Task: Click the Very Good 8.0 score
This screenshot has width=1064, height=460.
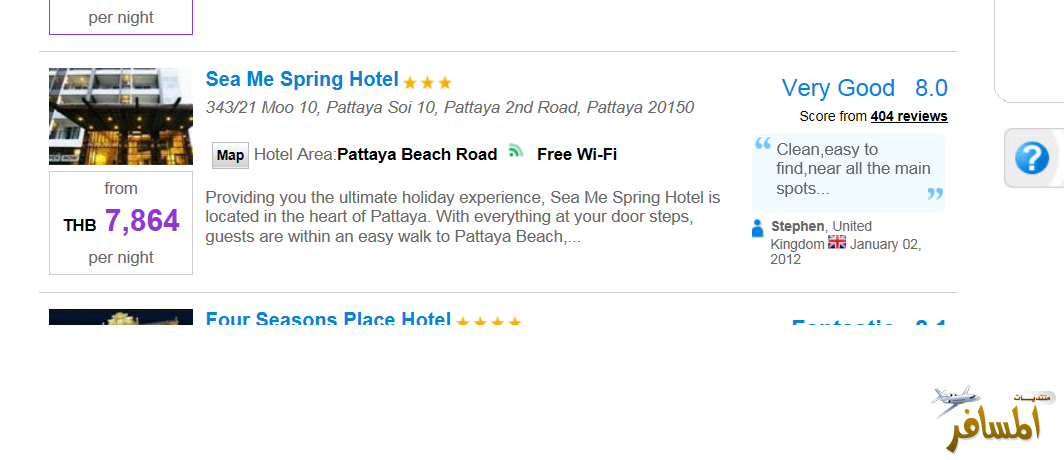Action: click(x=864, y=88)
